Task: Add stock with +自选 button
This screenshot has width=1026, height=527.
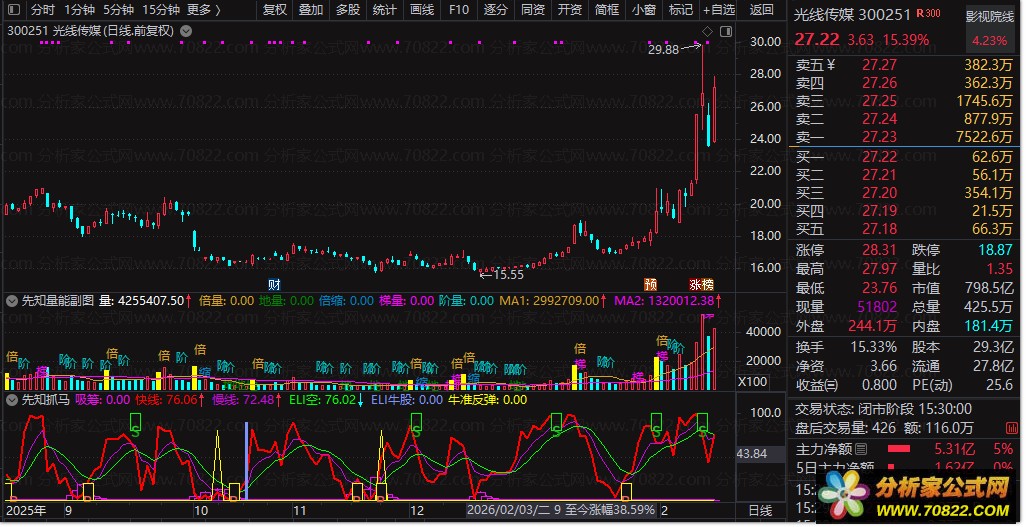Action: point(718,10)
